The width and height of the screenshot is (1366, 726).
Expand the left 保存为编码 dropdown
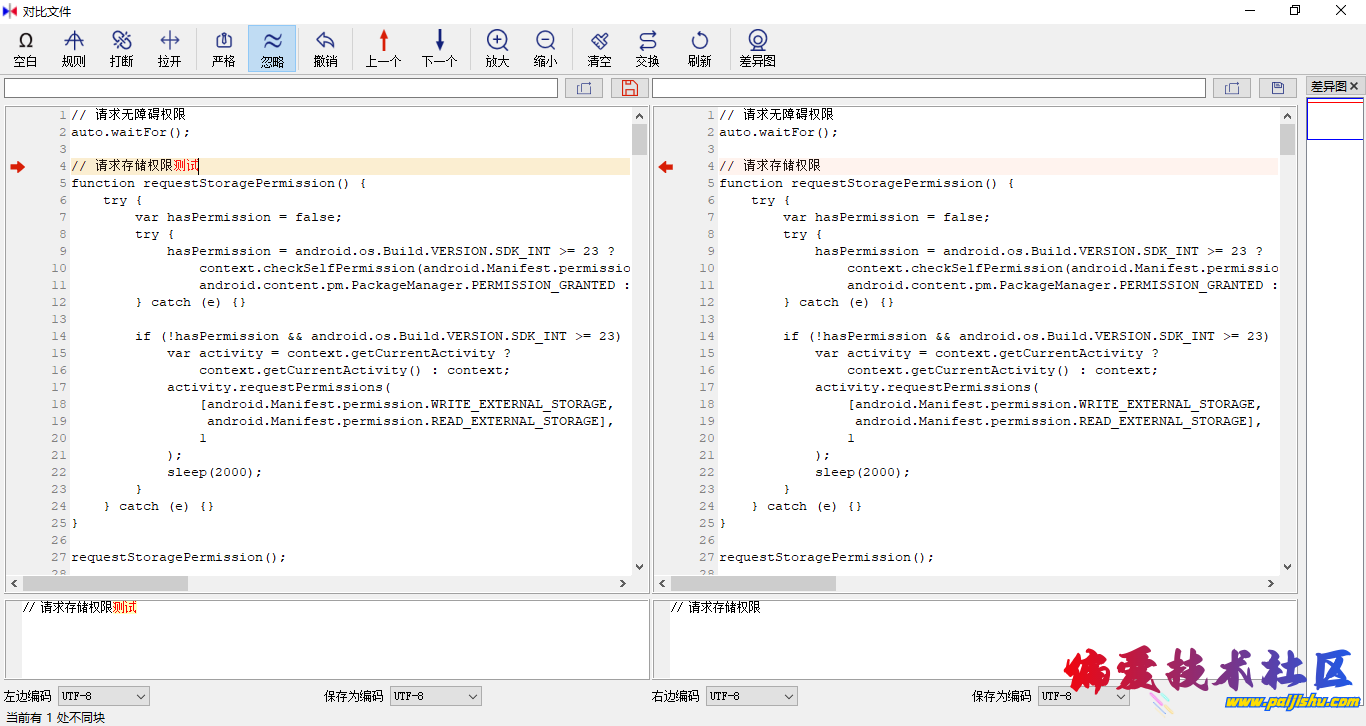(436, 696)
